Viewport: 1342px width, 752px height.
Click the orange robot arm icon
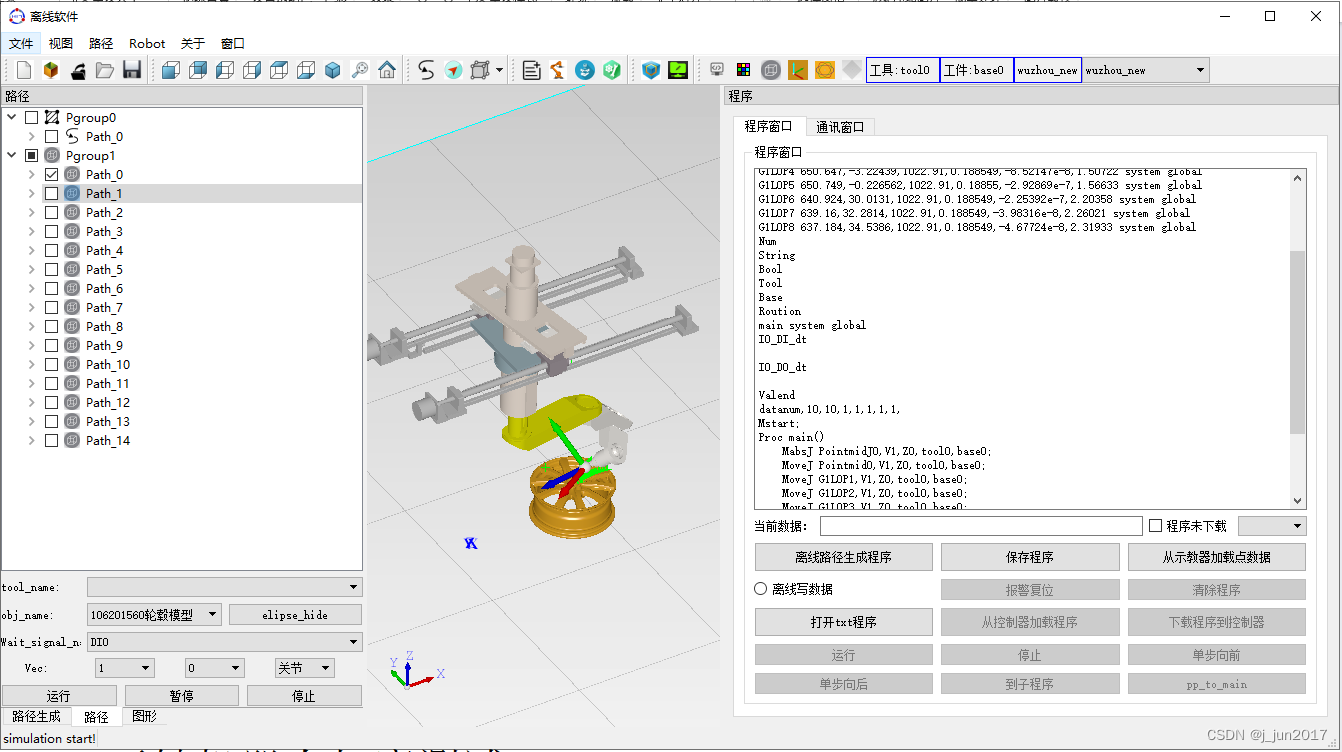click(558, 70)
